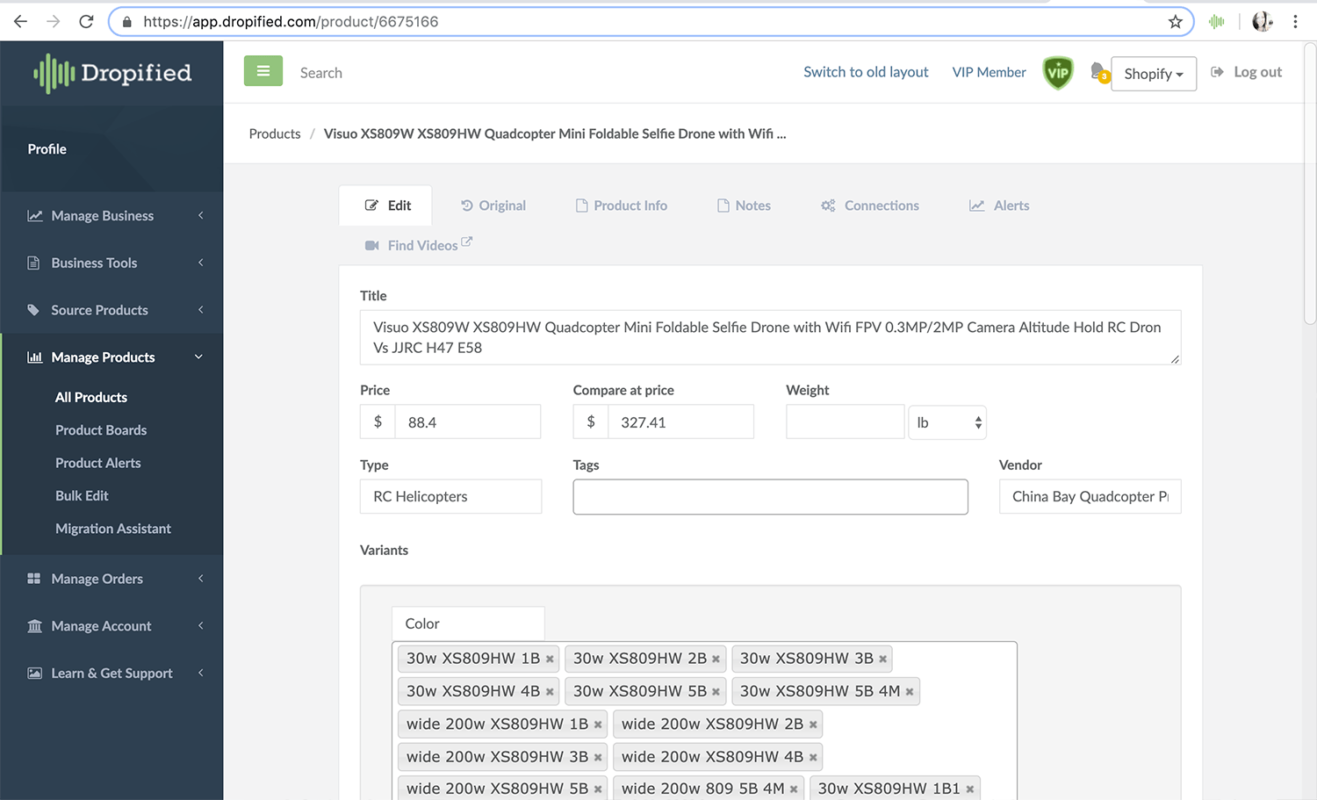
Task: Open the Product Info tab
Action: (621, 205)
